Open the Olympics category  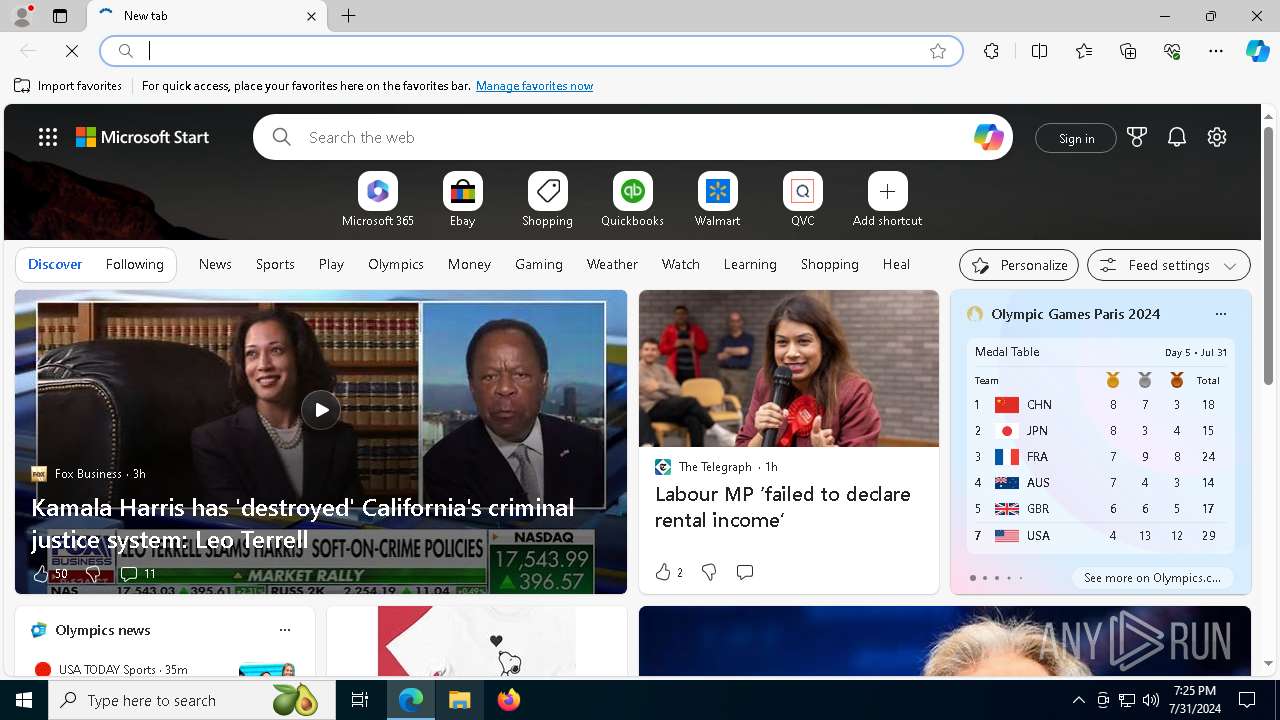pyautogui.click(x=396, y=264)
